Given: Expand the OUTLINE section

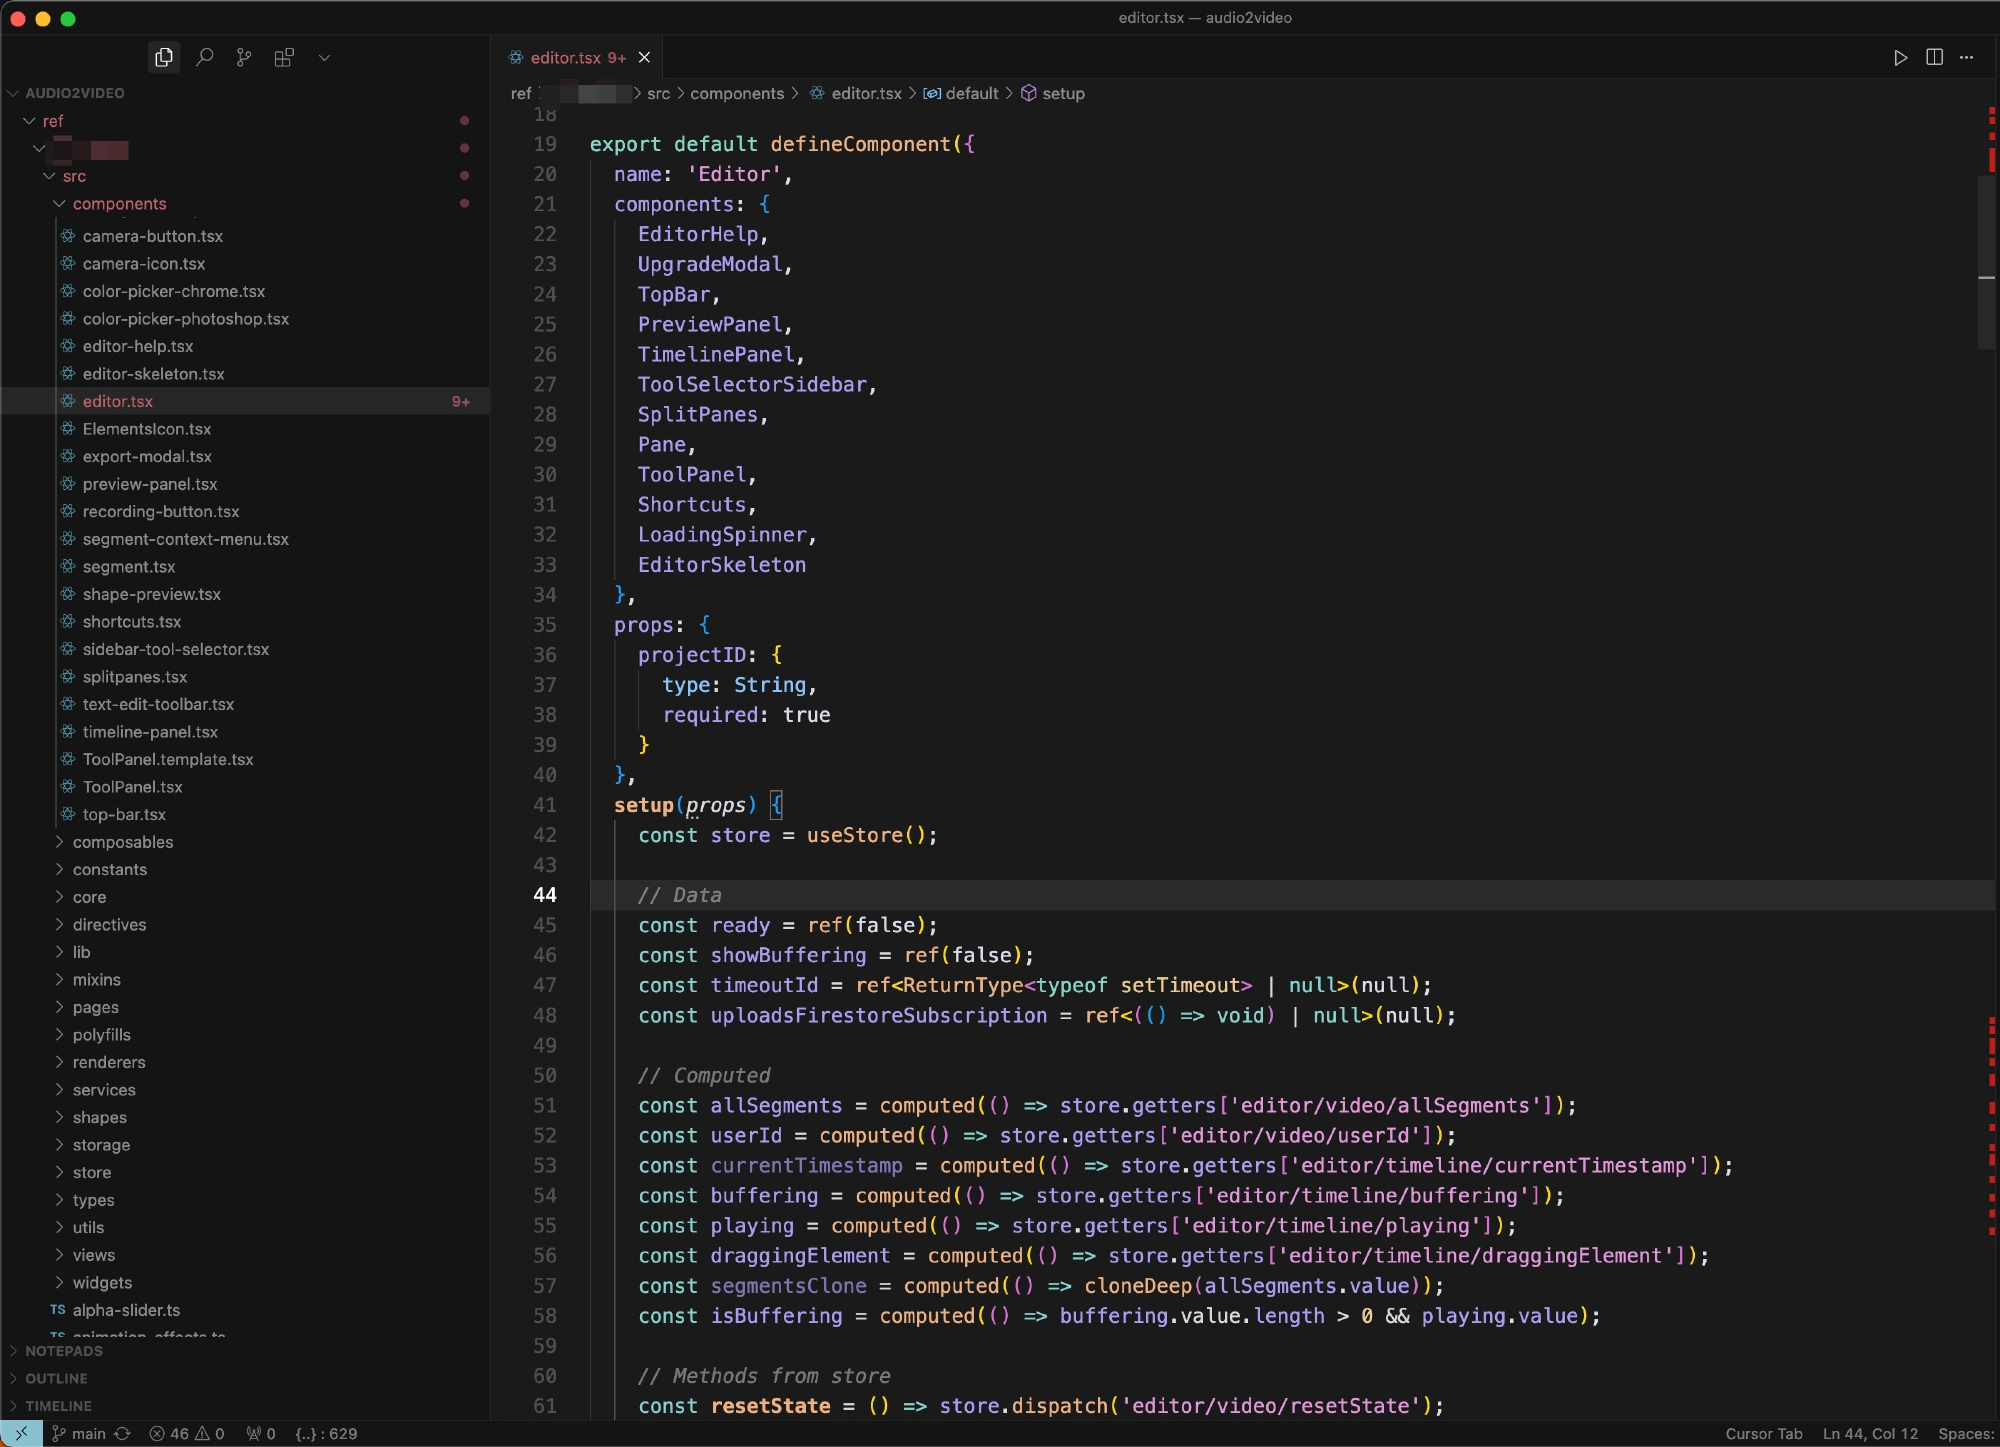Looking at the screenshot, I should click(x=56, y=1378).
